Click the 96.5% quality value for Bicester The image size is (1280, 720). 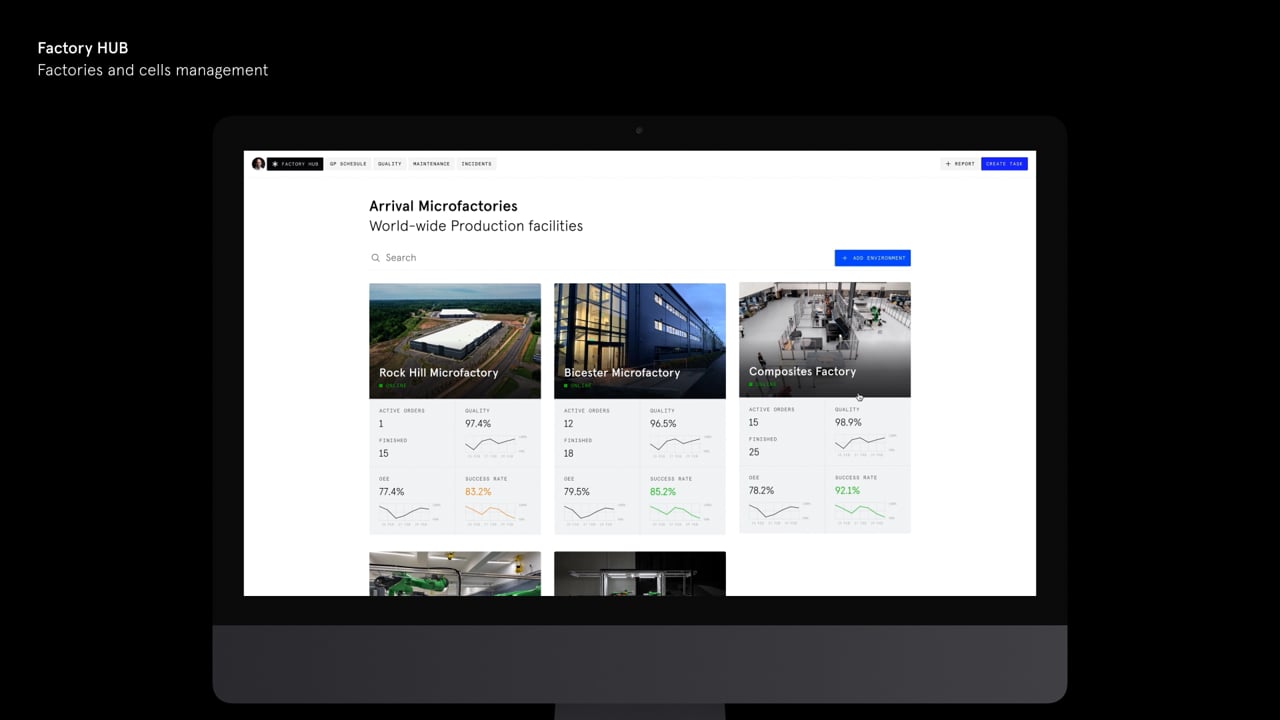pyautogui.click(x=663, y=424)
